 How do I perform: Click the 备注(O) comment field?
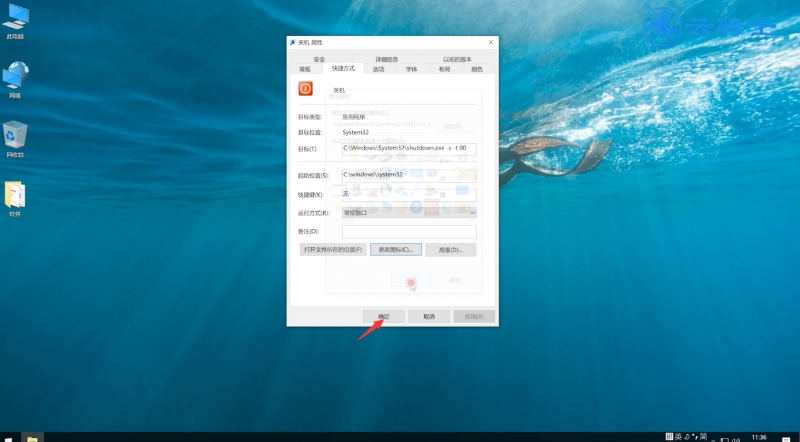[409, 232]
